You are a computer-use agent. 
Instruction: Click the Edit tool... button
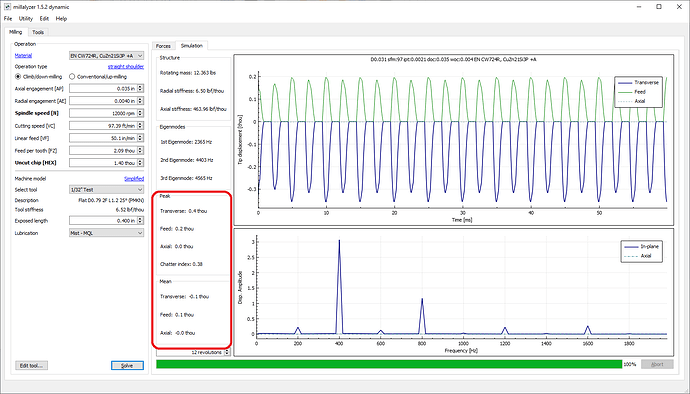click(x=31, y=365)
